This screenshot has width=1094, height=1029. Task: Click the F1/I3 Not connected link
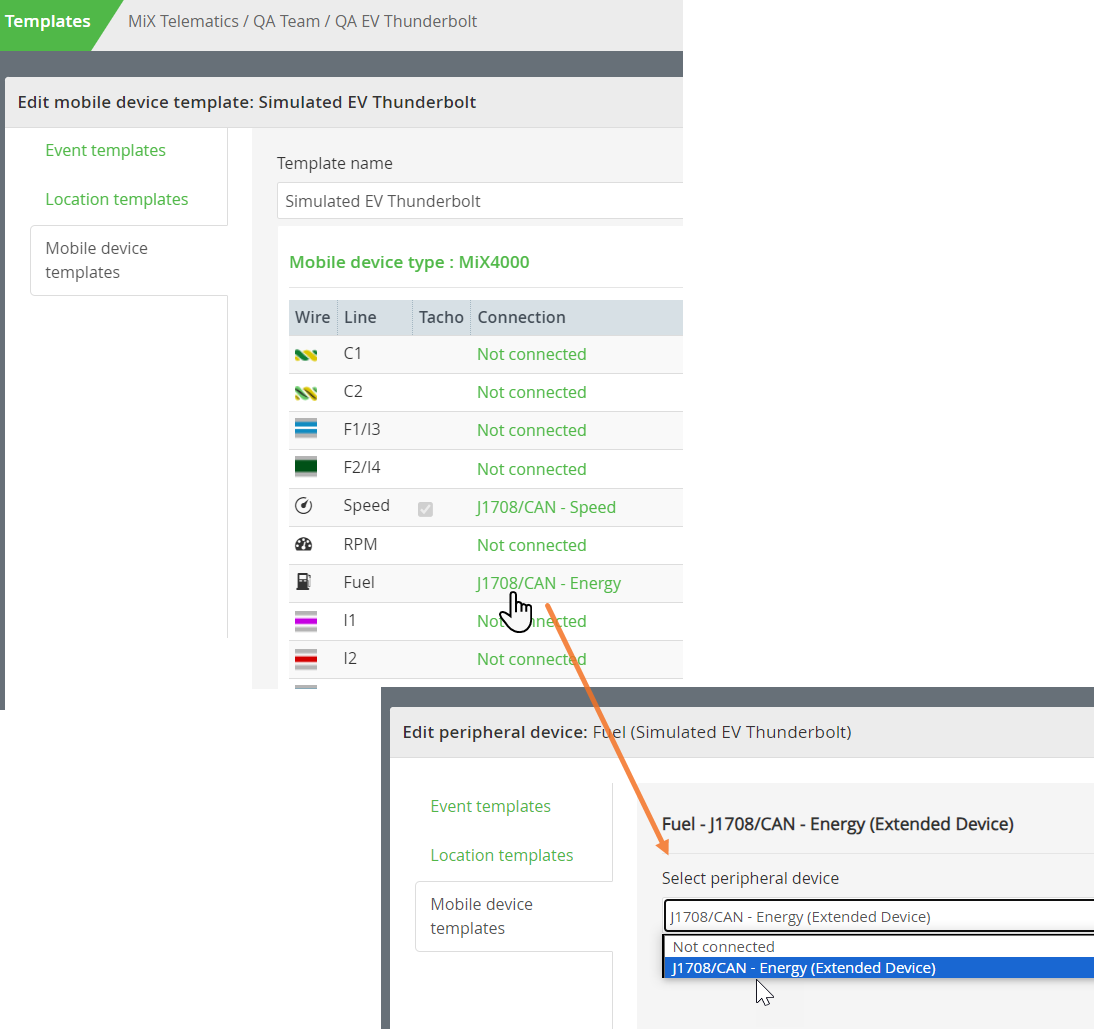click(x=532, y=430)
